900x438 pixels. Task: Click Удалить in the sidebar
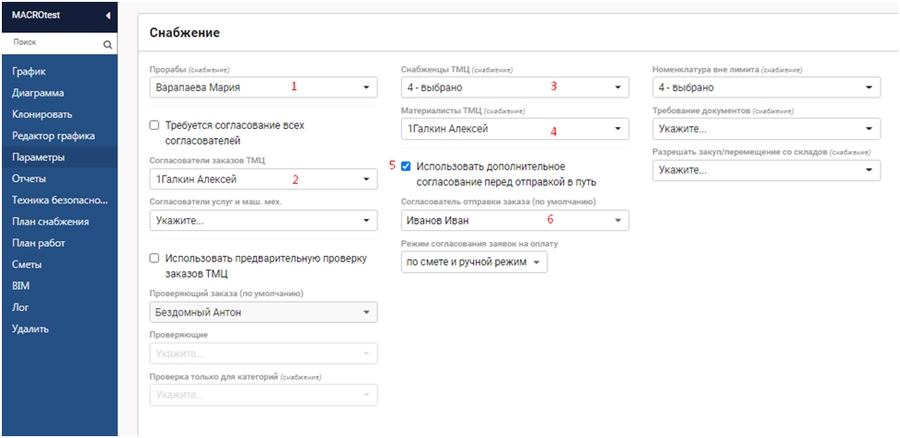pos(30,329)
